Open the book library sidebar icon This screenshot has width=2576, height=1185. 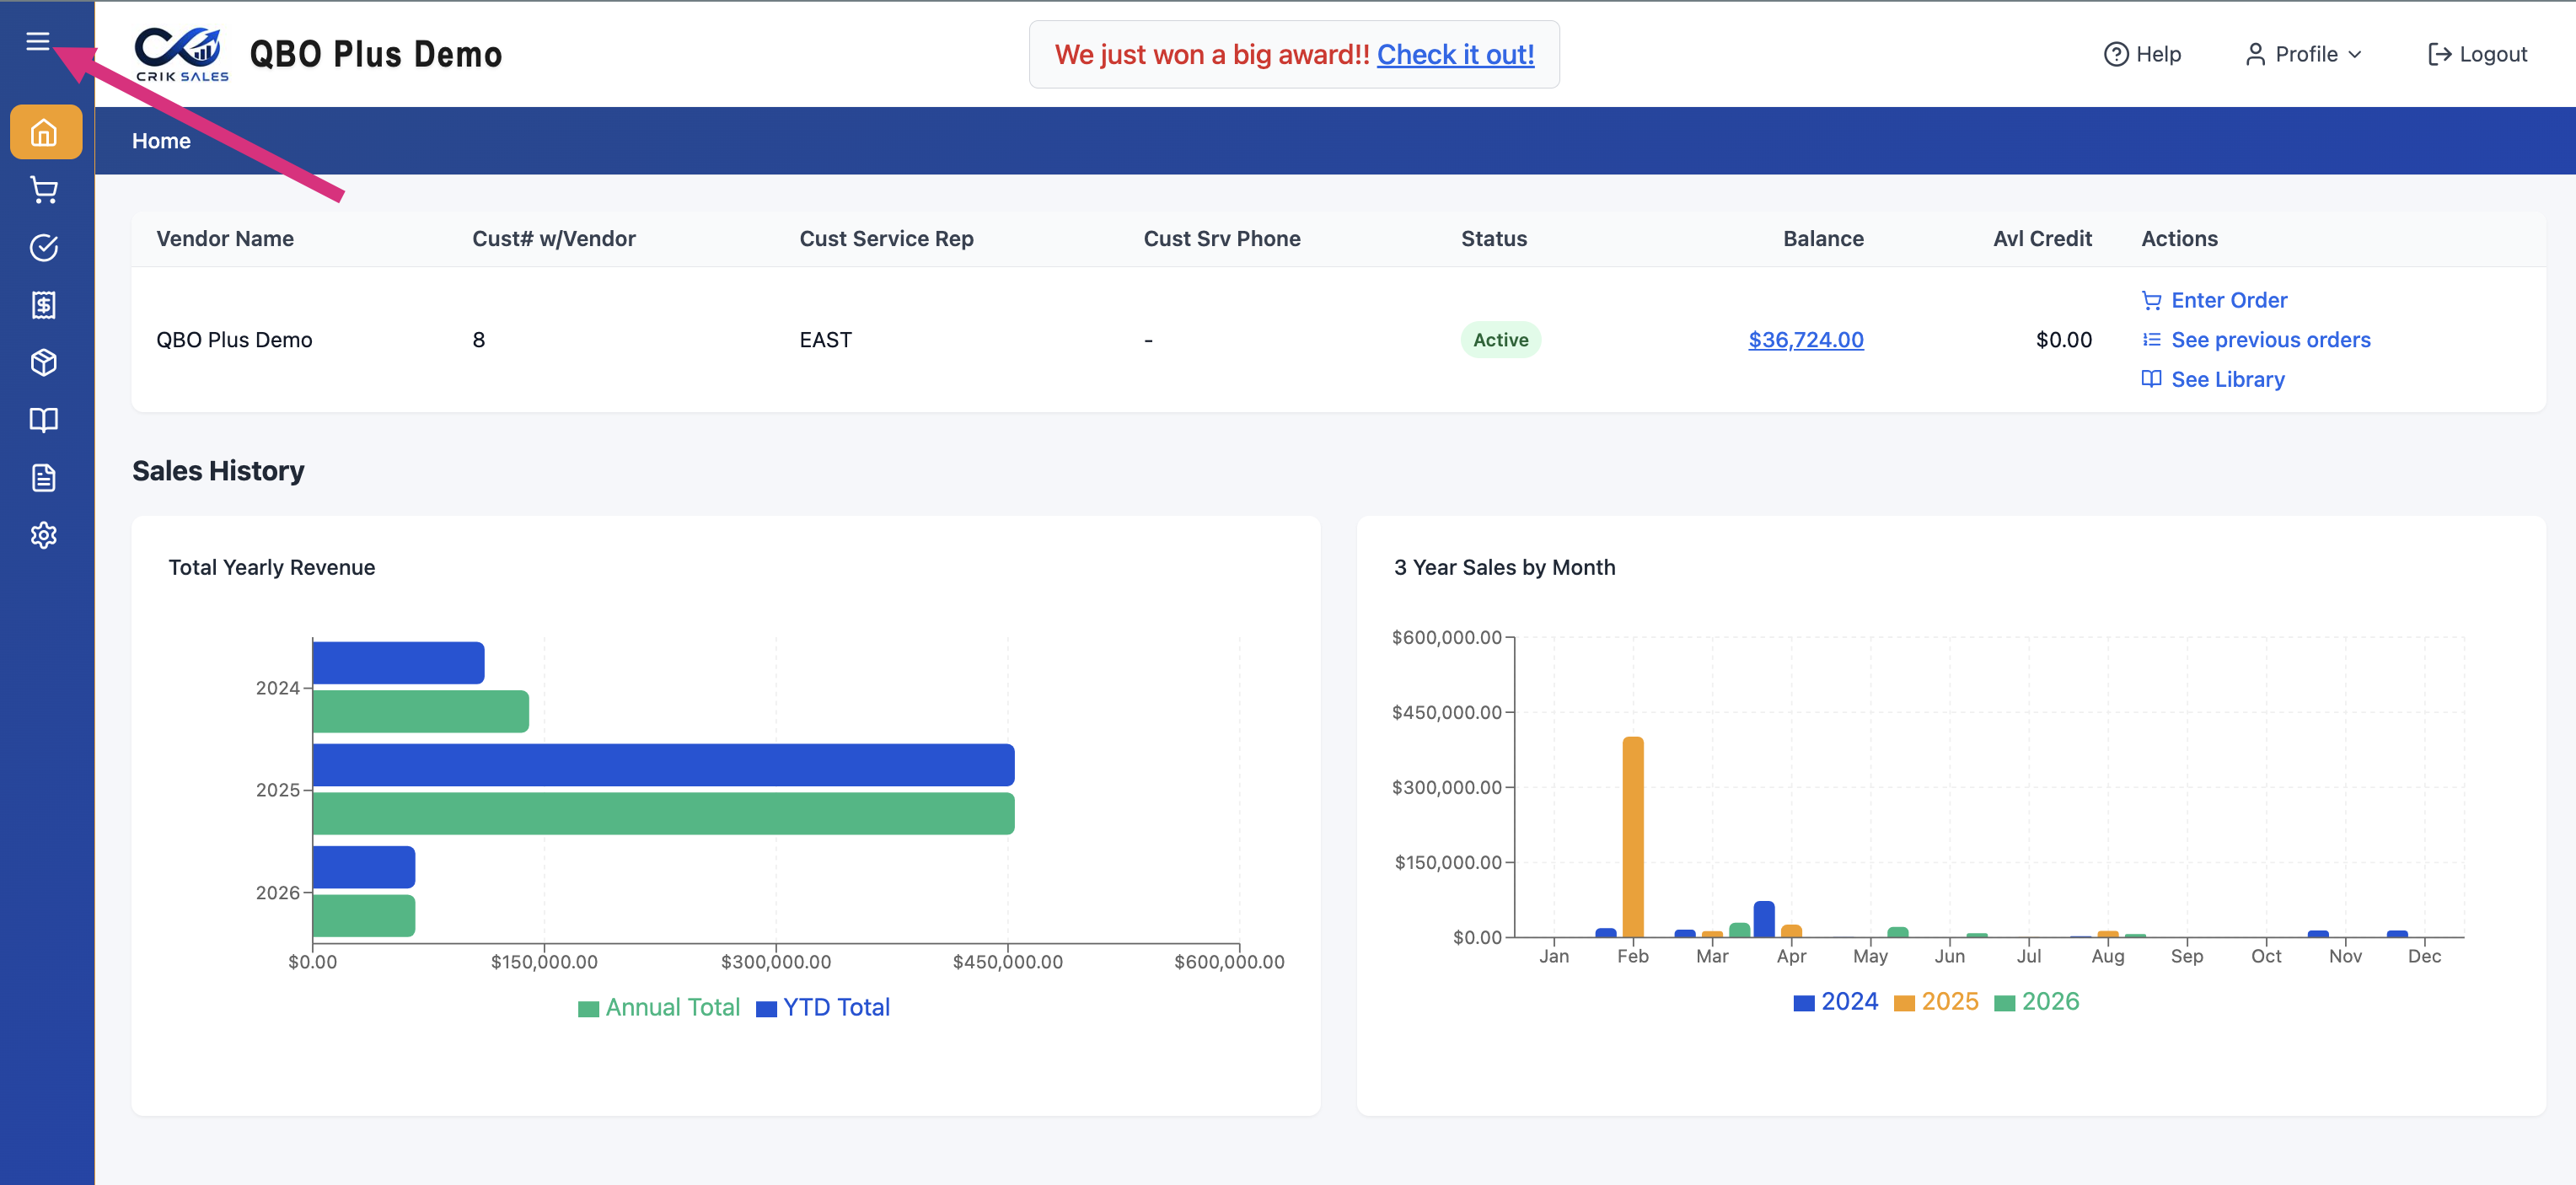click(x=44, y=420)
